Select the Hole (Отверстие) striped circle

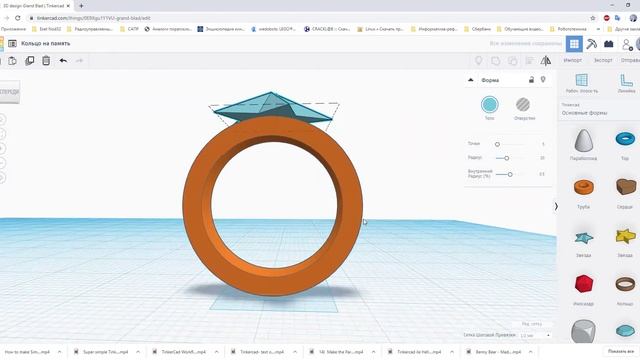pos(523,104)
